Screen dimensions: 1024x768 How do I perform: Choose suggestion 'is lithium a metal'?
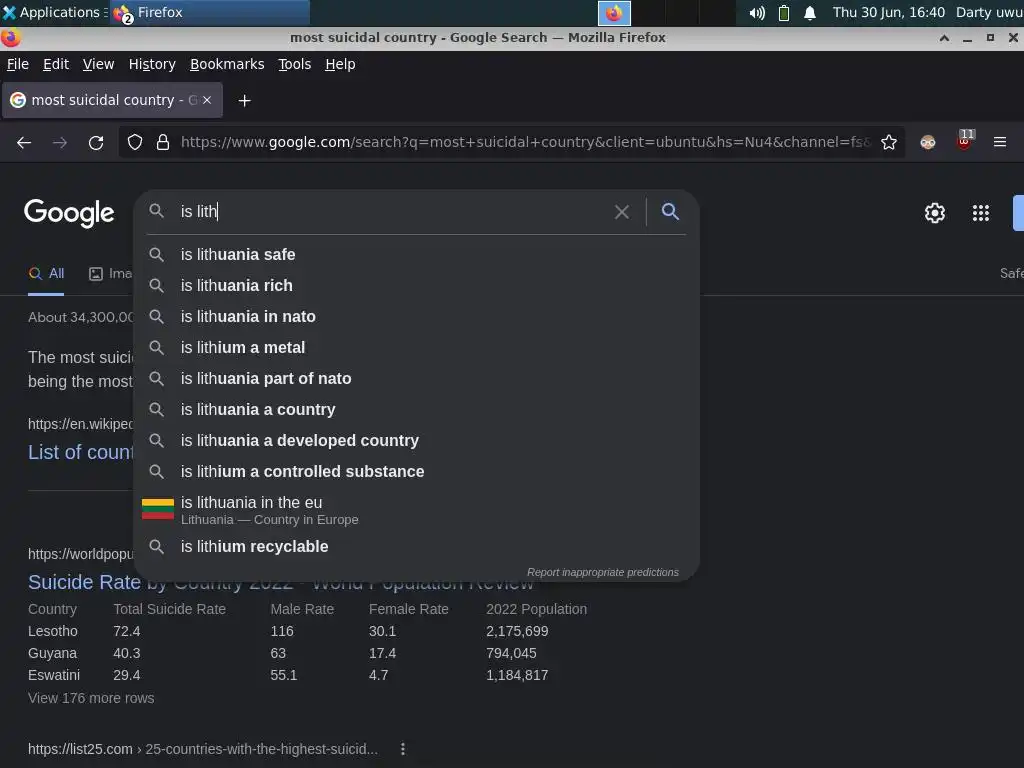click(416, 347)
